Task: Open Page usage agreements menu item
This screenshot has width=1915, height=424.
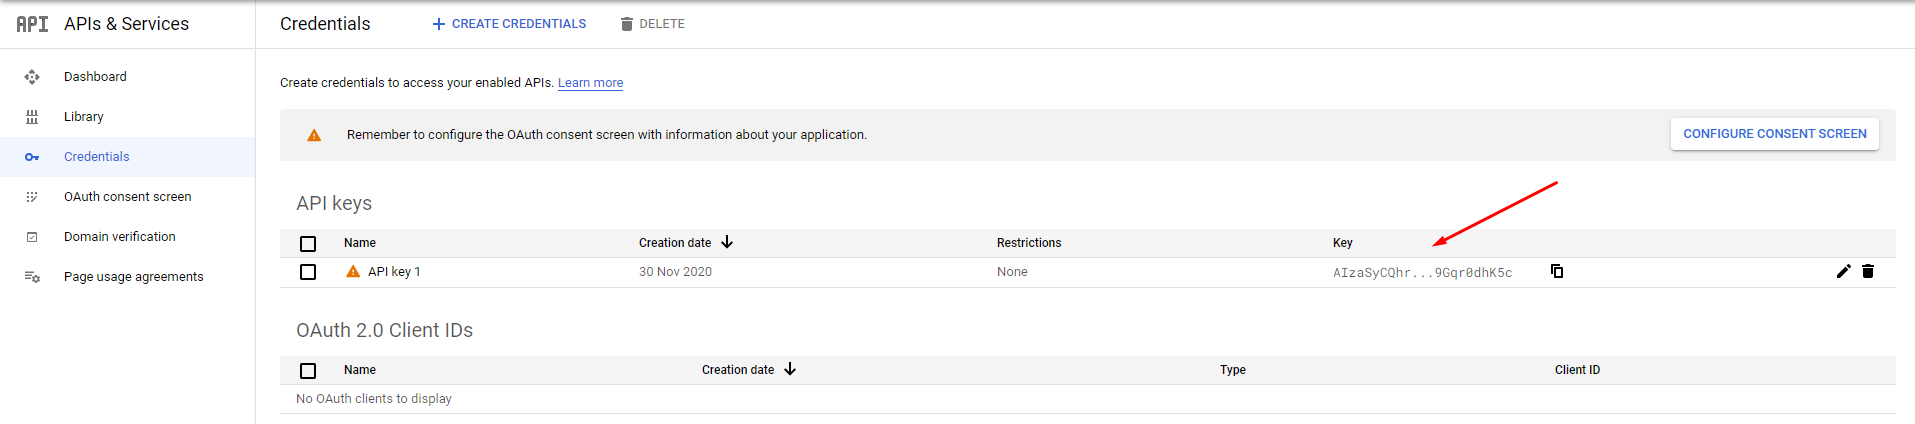Action: point(134,277)
